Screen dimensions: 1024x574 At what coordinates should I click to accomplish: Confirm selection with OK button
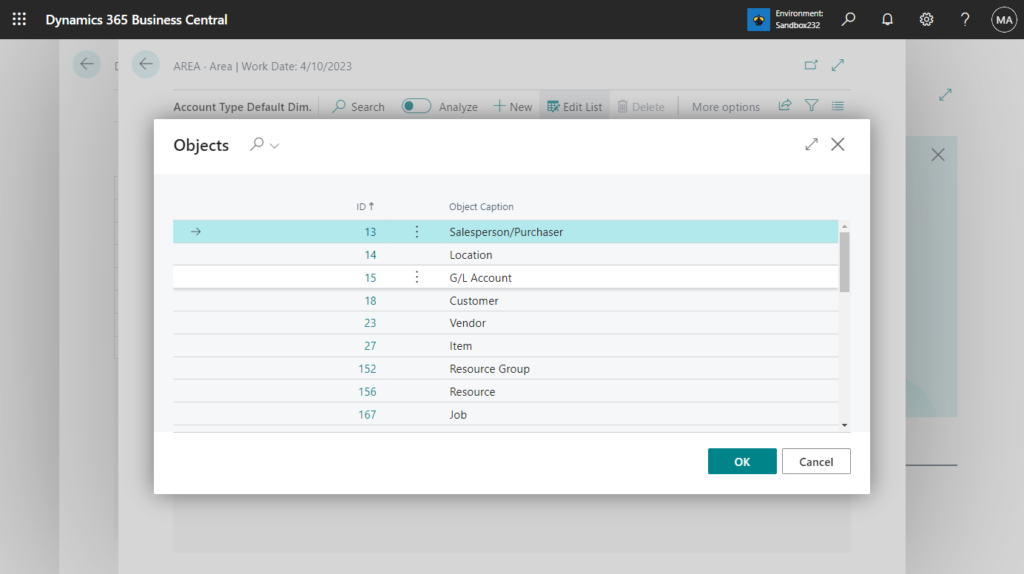[742, 461]
